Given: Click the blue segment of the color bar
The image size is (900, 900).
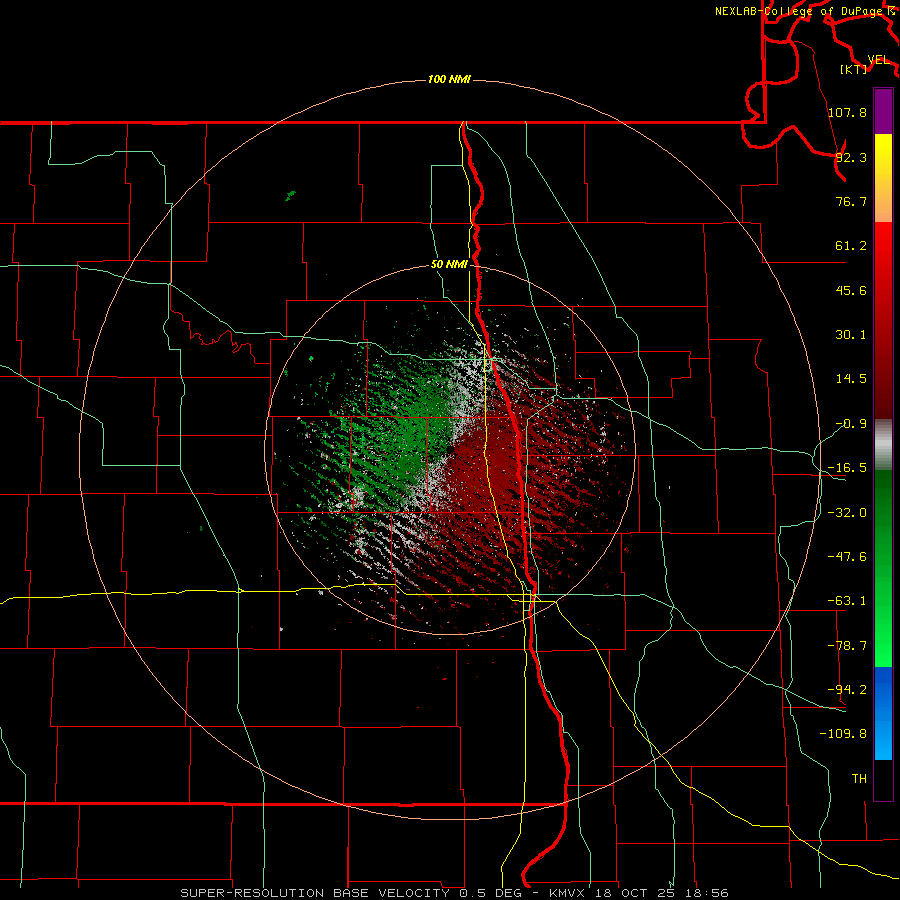Looking at the screenshot, I should (883, 713).
